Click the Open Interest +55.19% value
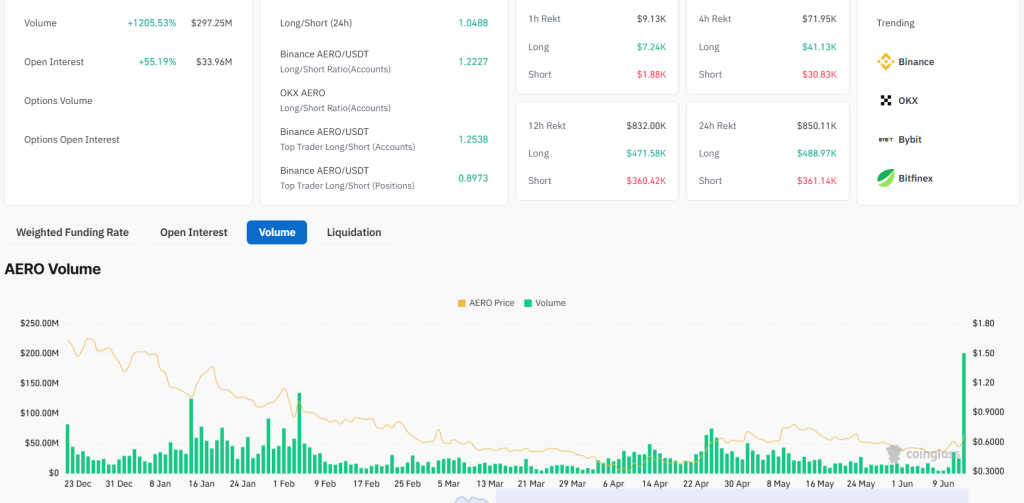 tap(157, 62)
